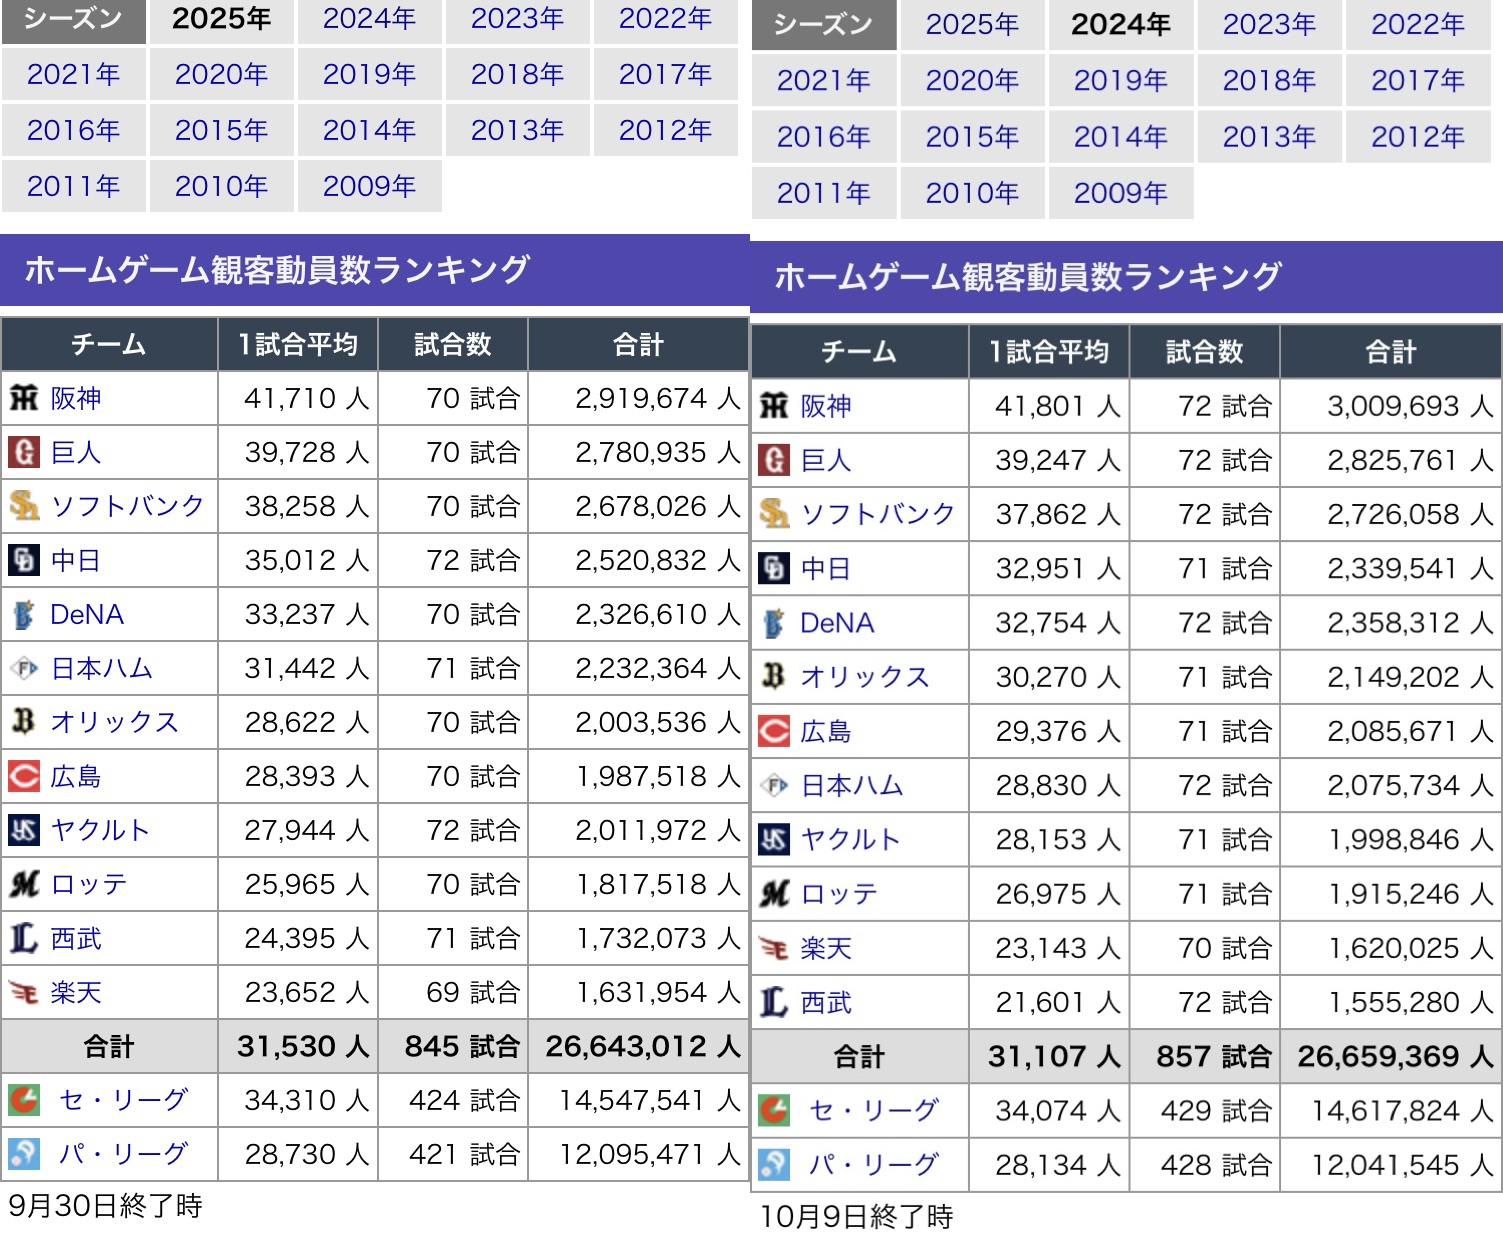This screenshot has width=1503, height=1237.
Task: Click Giants logo in 10月9日終了時 table
Action: [774, 460]
